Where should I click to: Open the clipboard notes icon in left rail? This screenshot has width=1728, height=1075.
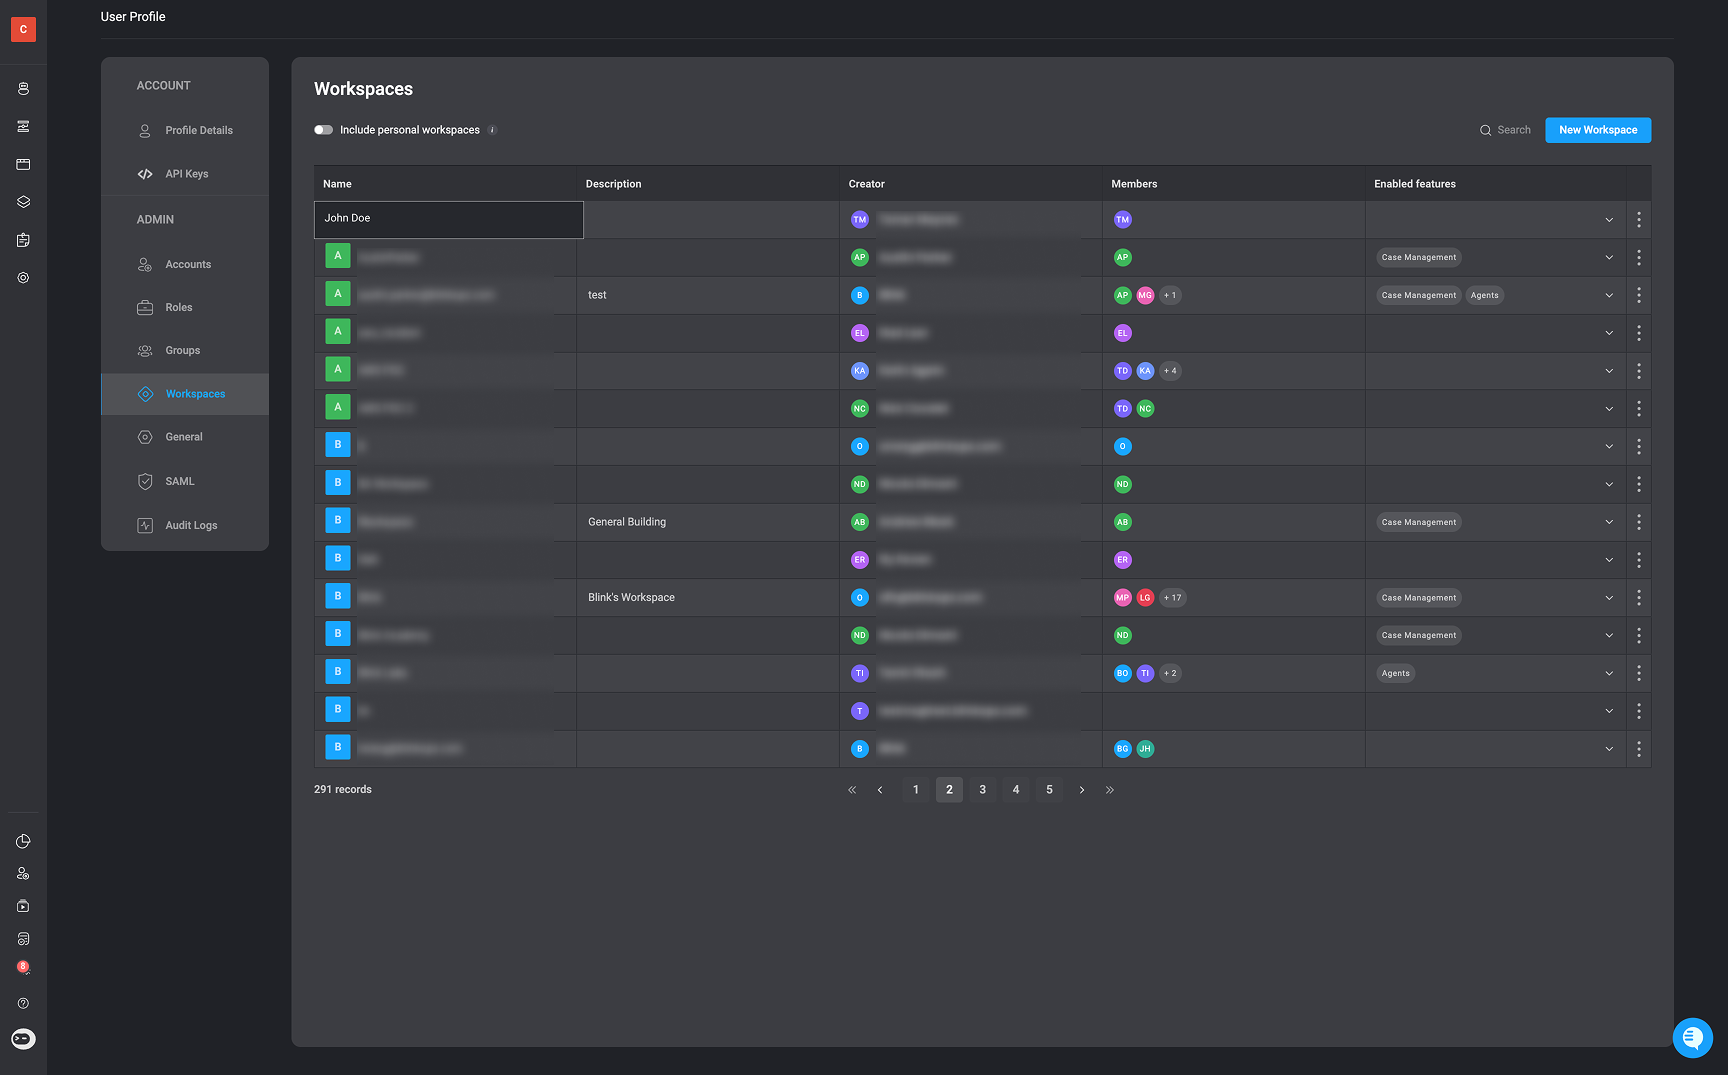click(x=23, y=240)
